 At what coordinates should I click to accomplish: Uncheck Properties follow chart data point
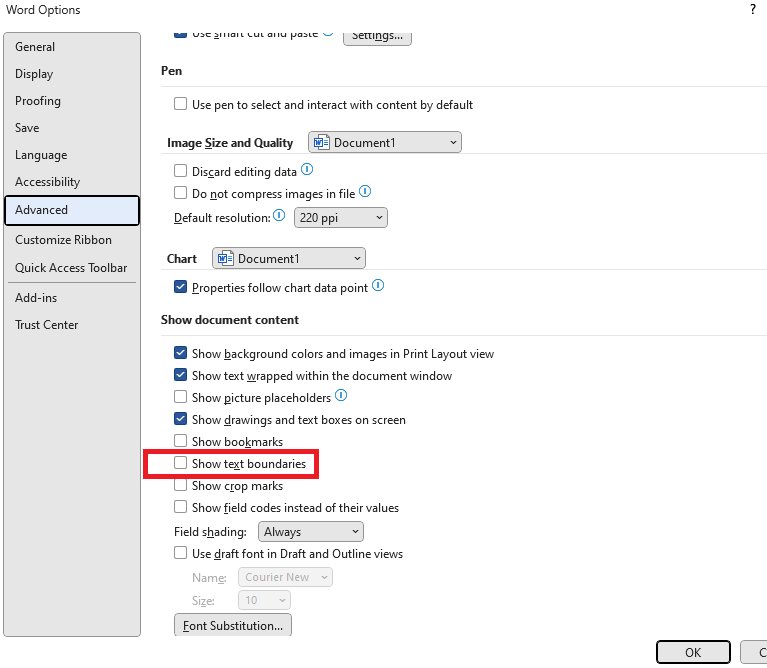tap(180, 287)
